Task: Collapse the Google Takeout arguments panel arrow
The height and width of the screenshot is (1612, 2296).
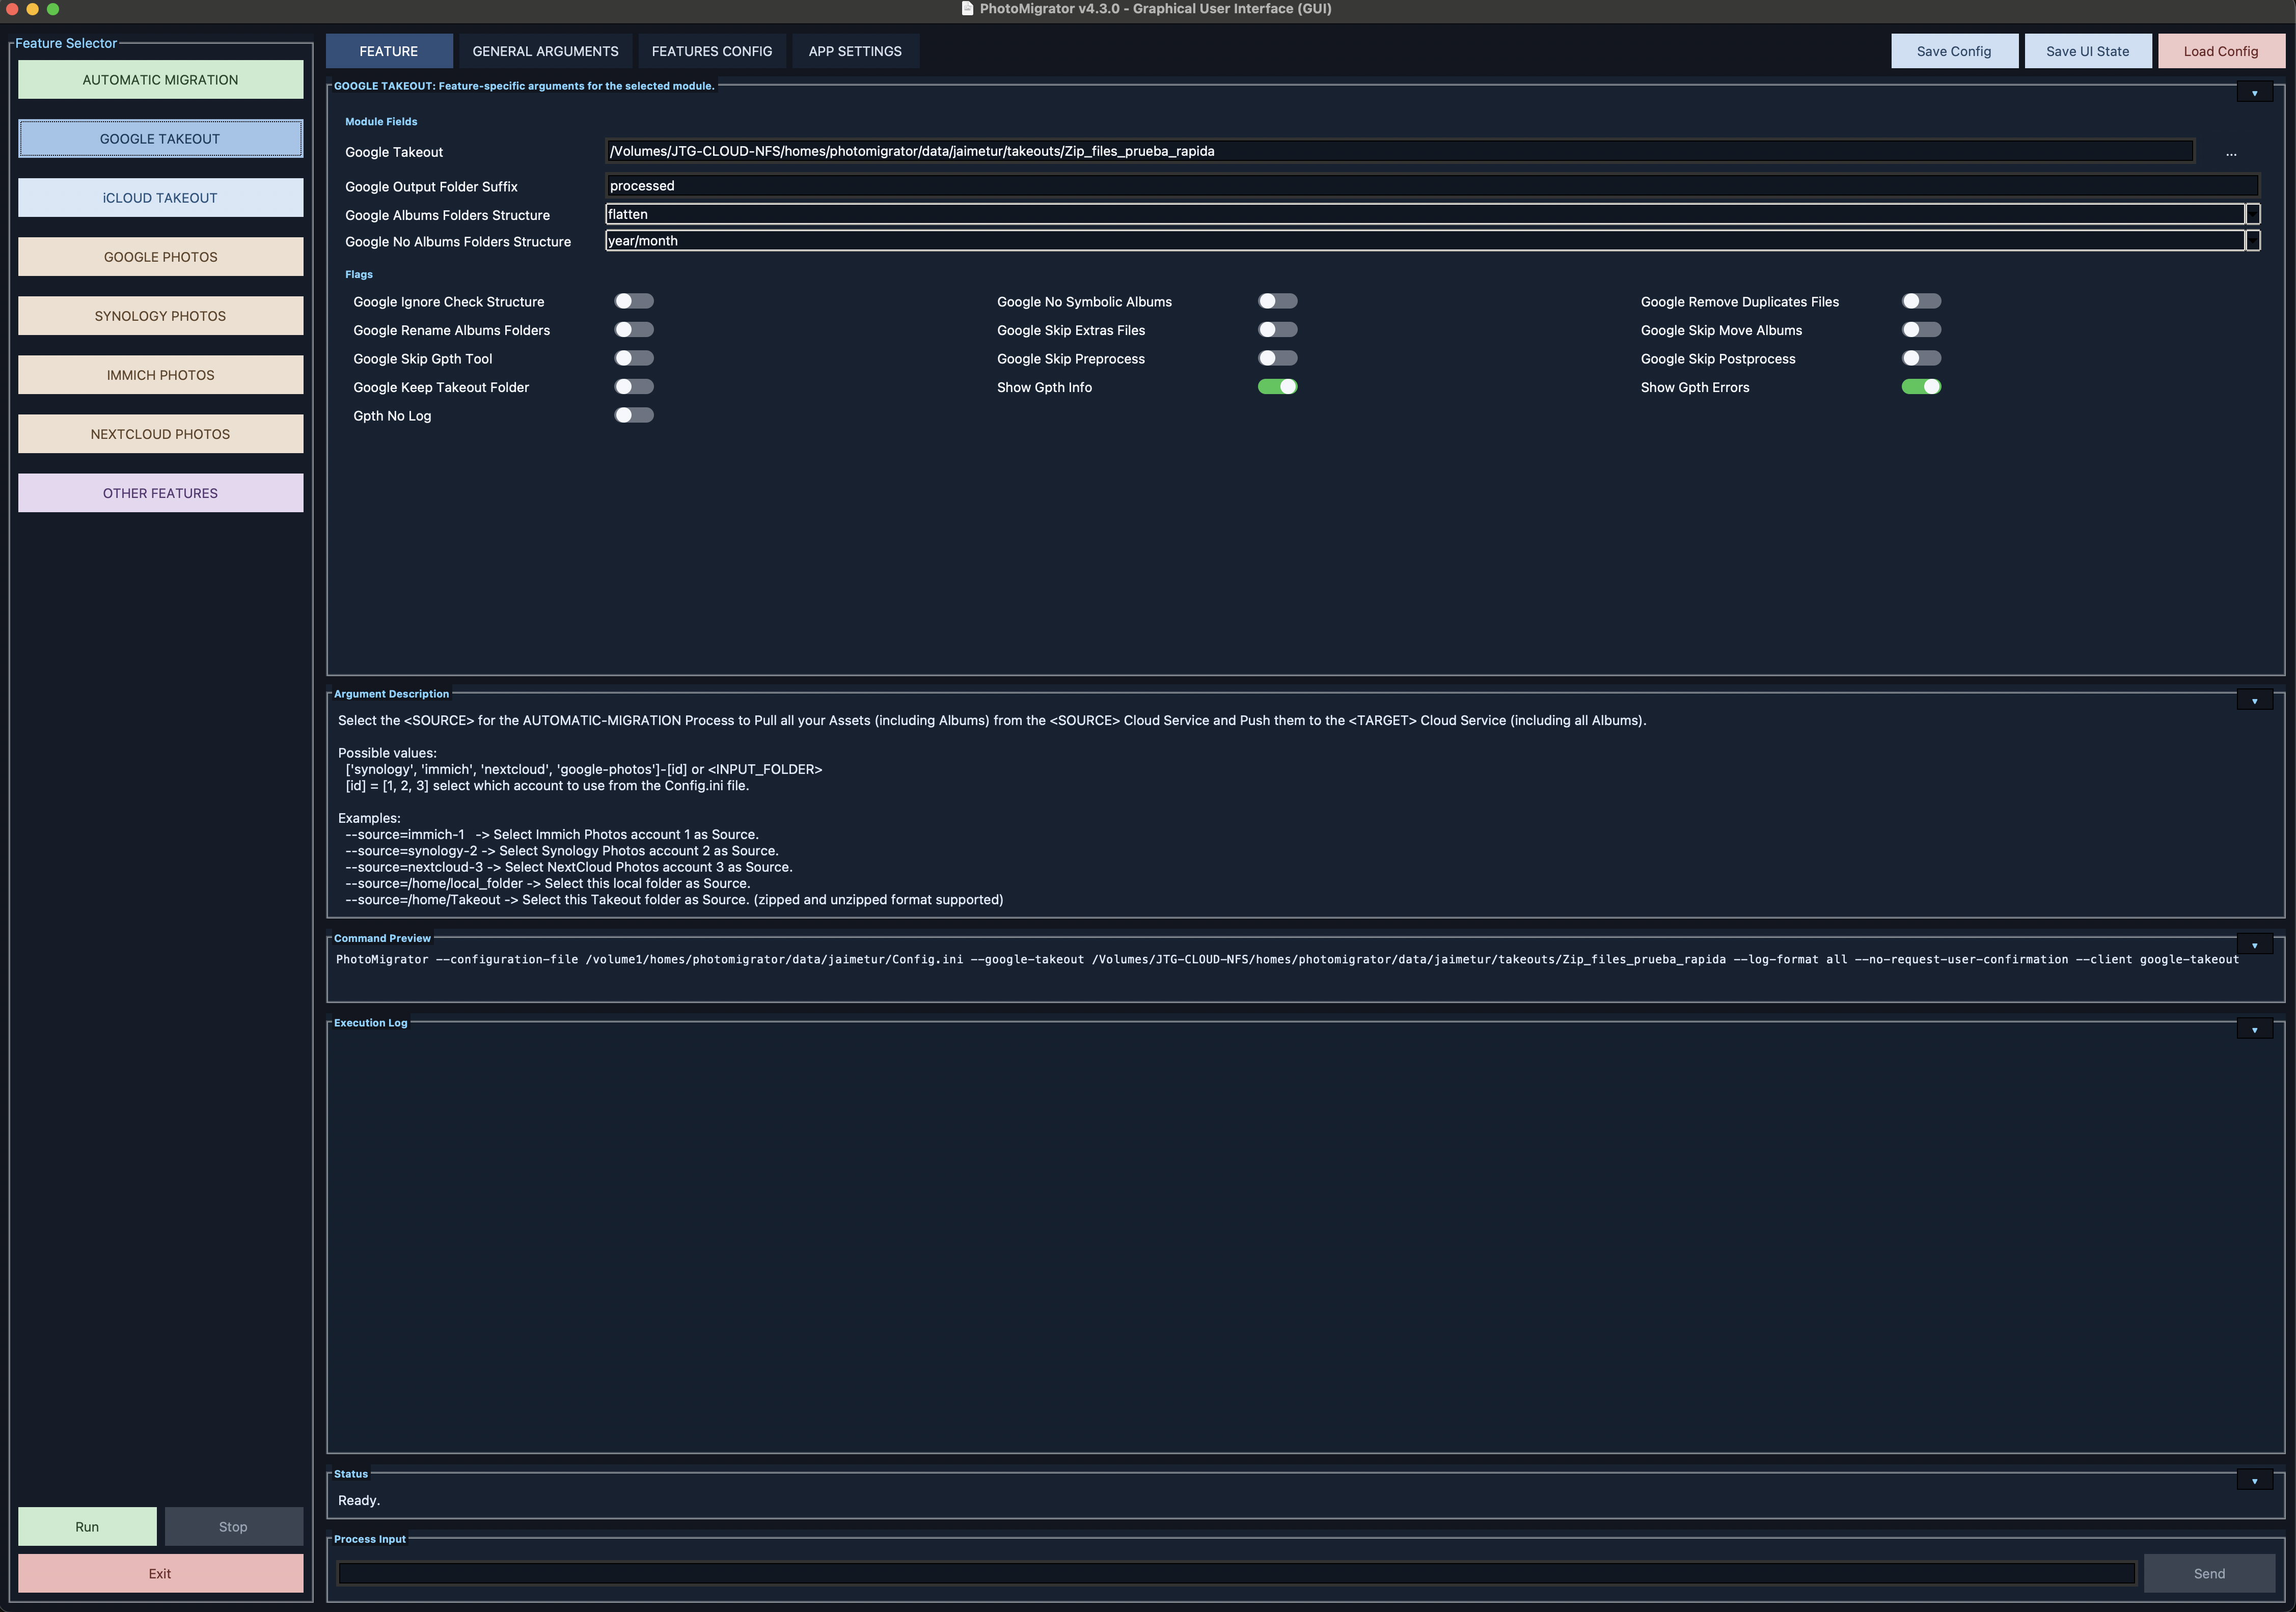Action: click(x=2254, y=93)
